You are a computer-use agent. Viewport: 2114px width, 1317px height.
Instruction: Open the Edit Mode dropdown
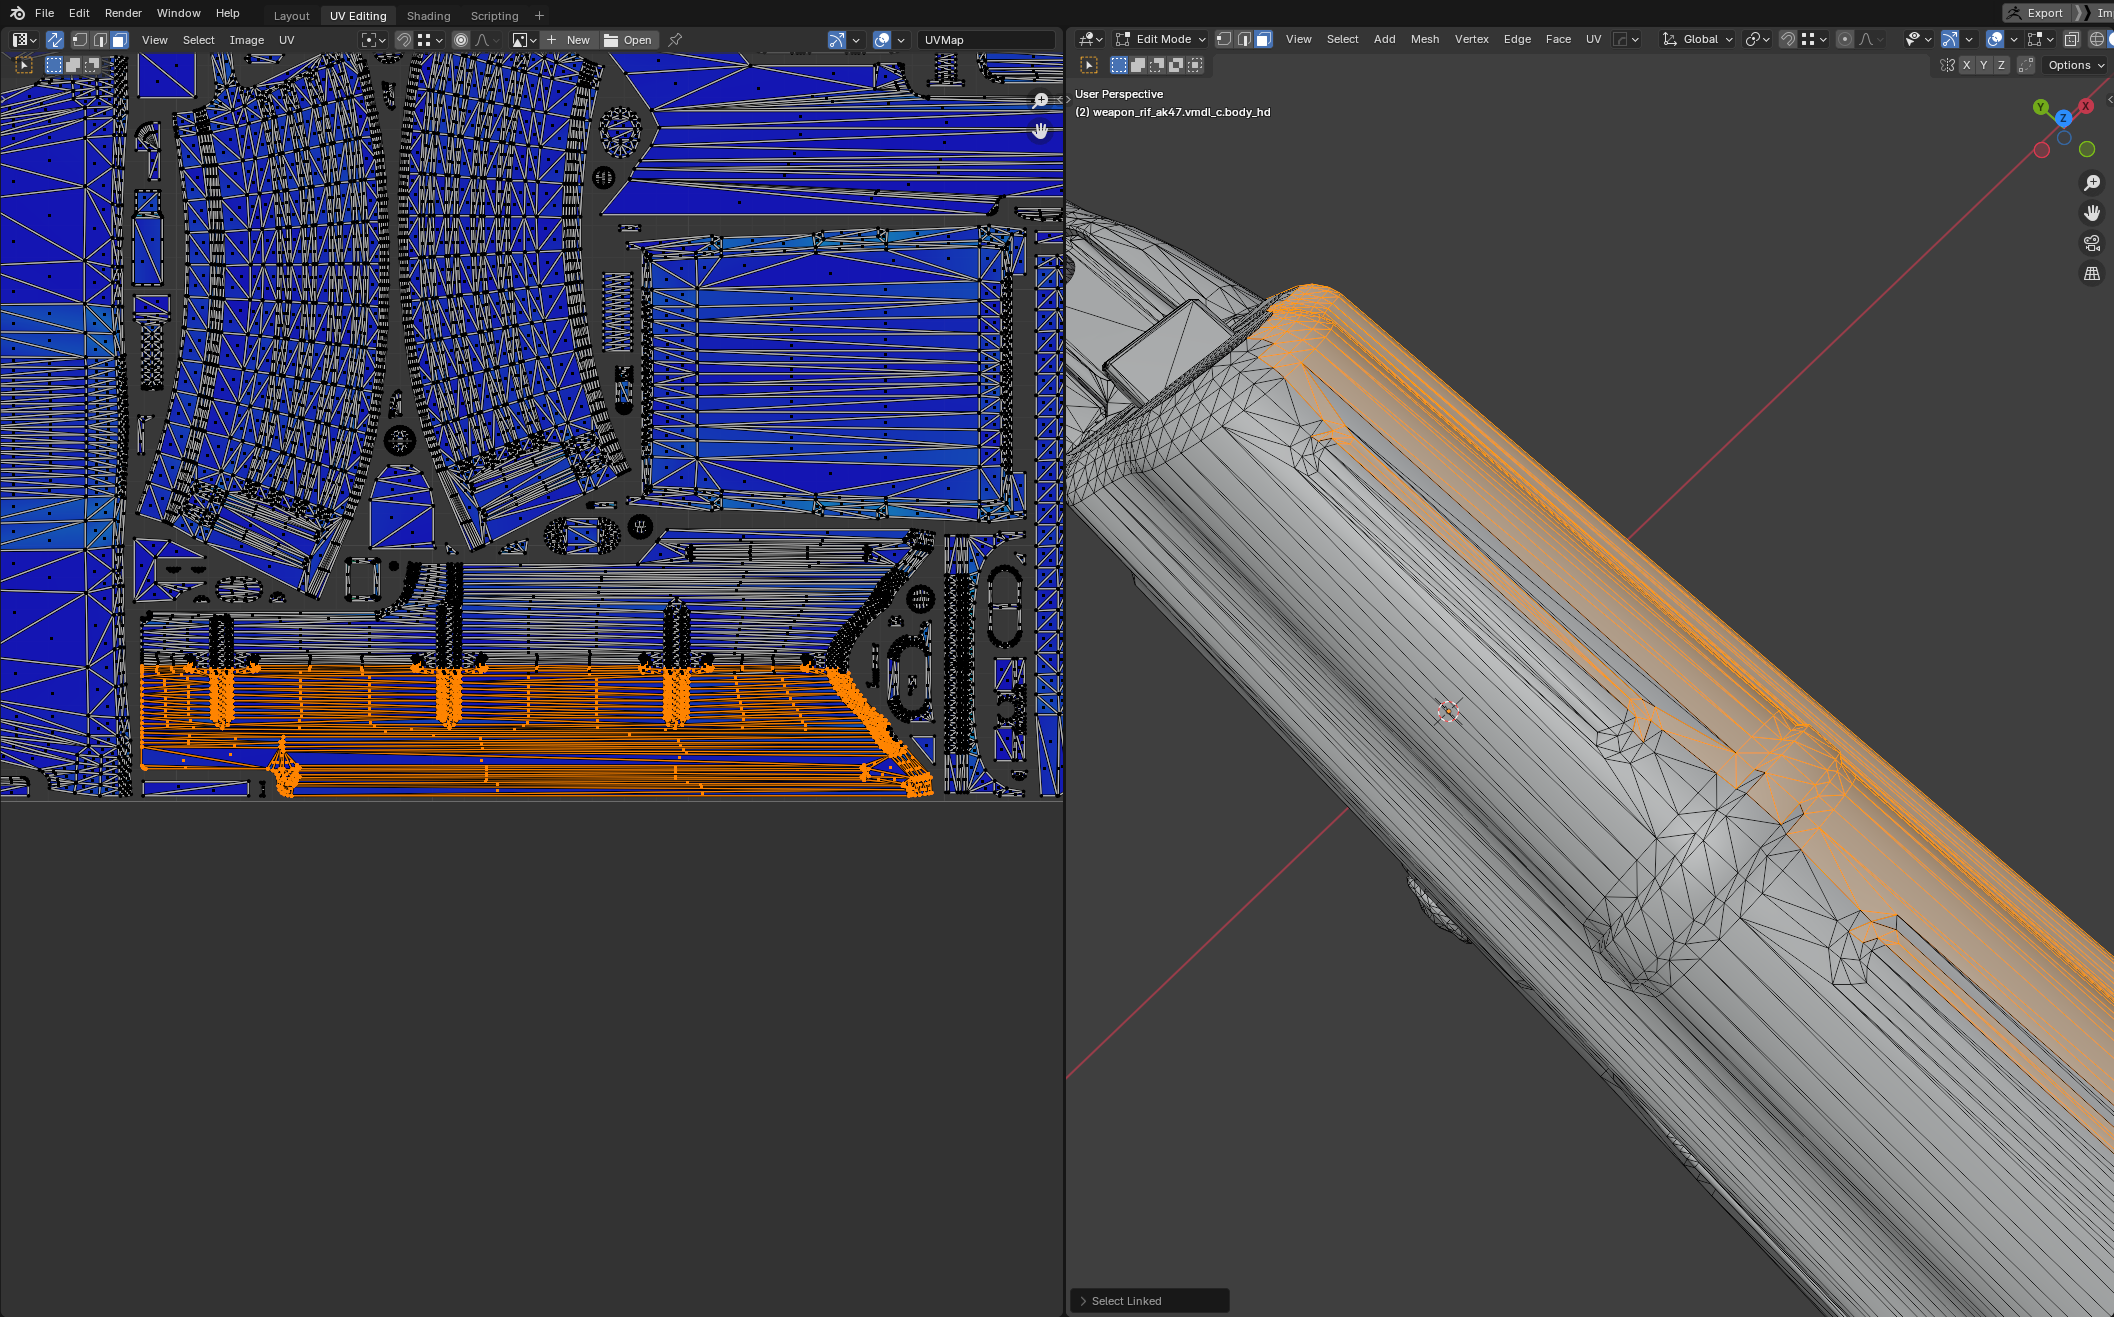(x=1162, y=39)
